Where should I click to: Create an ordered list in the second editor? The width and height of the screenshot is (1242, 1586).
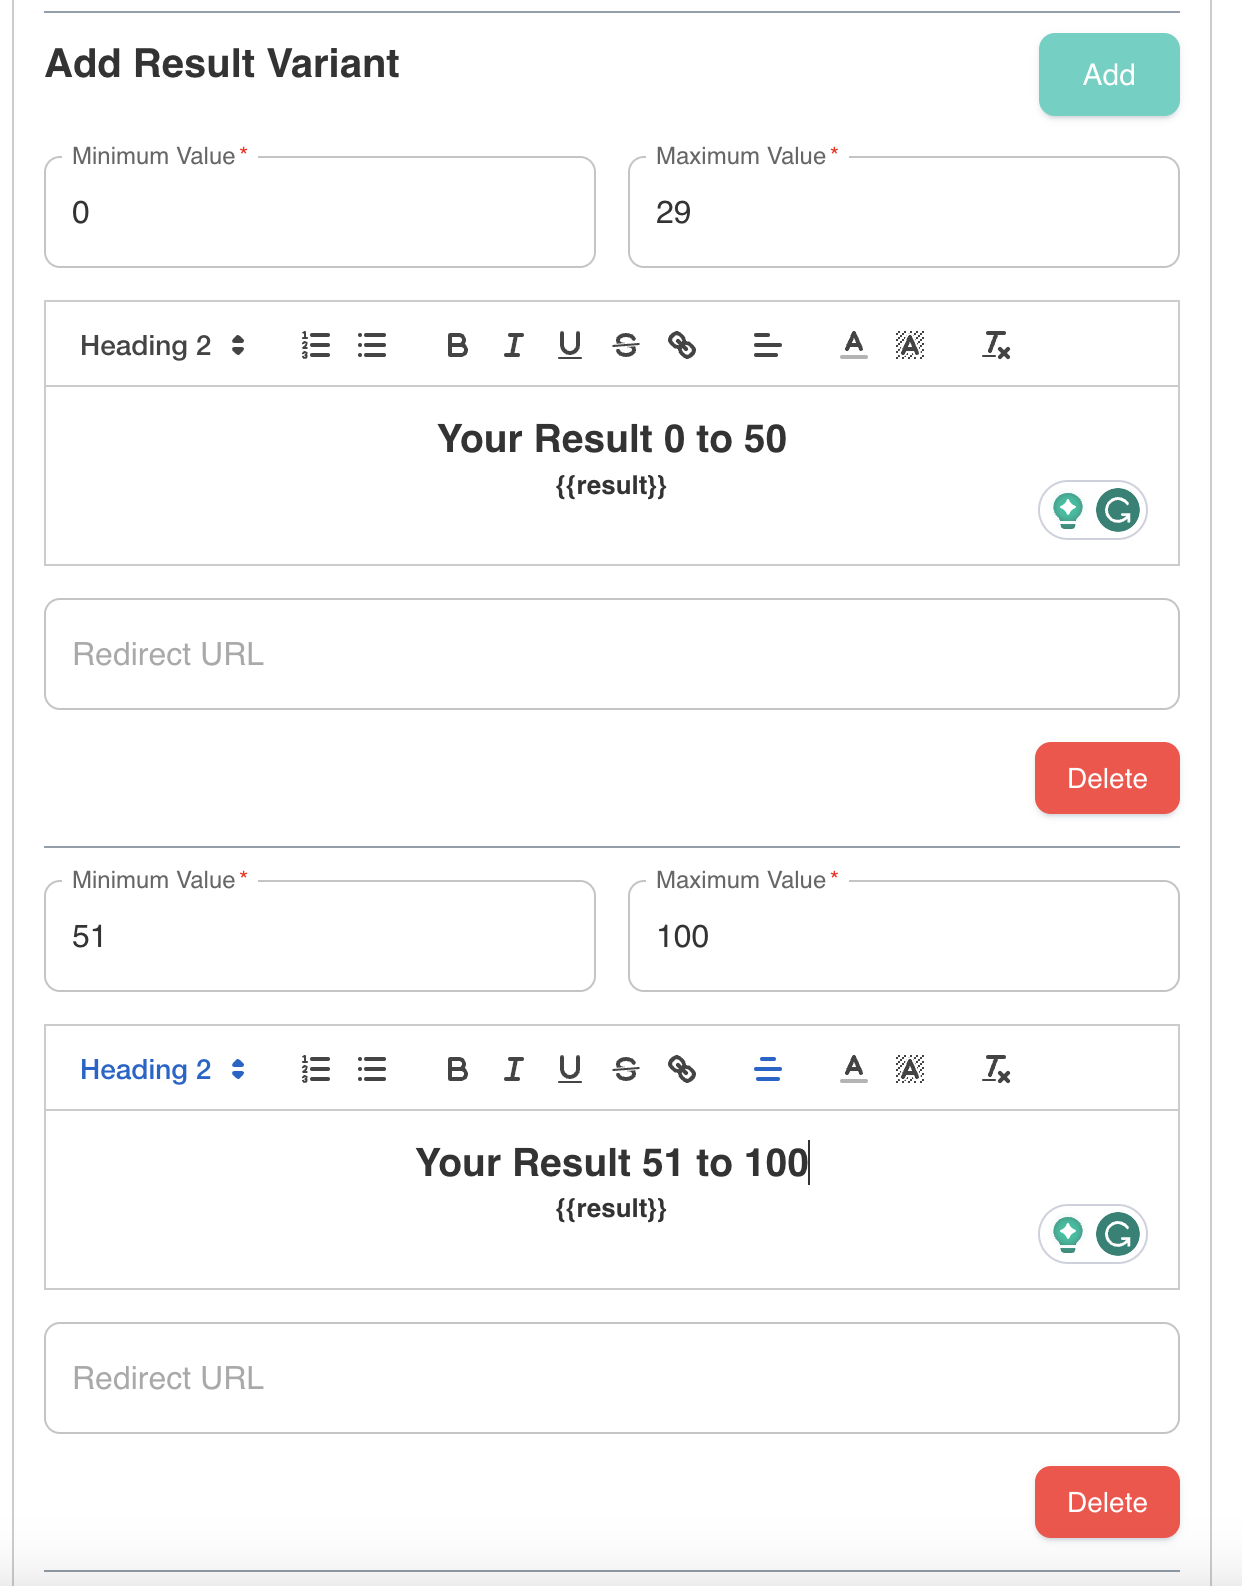click(315, 1069)
